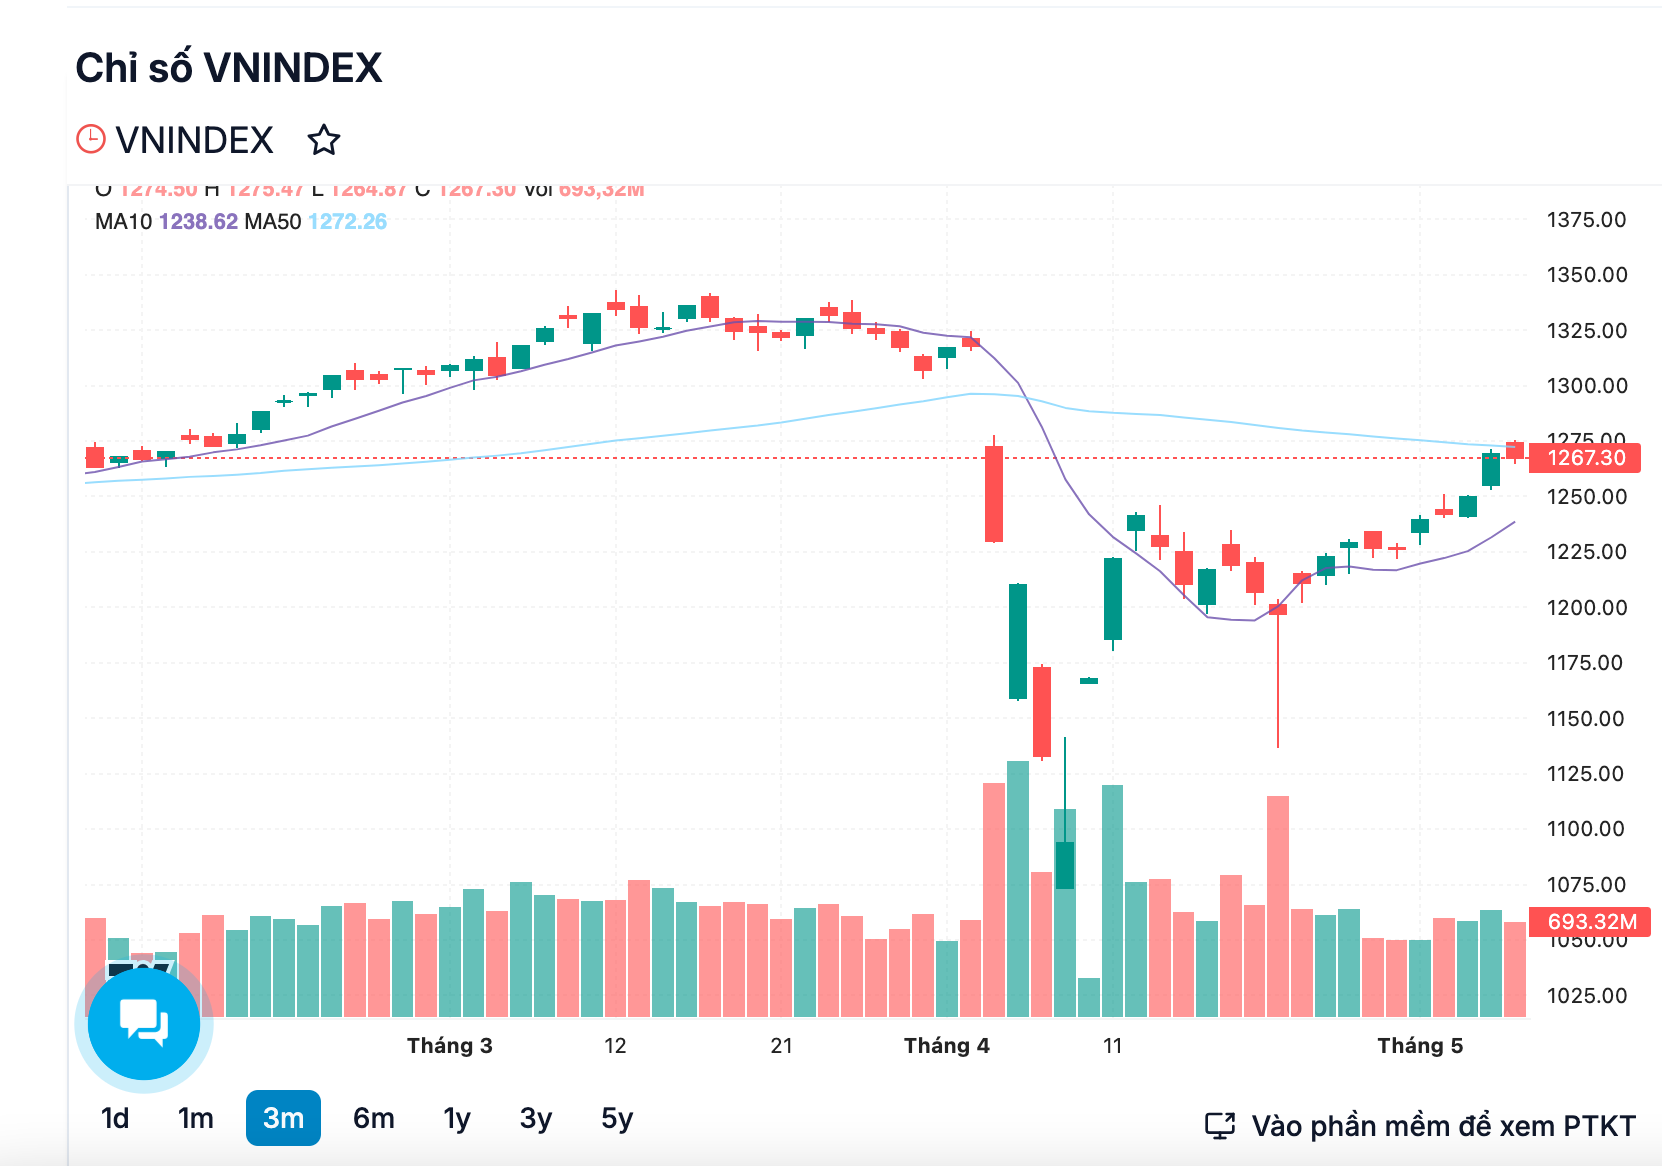The image size is (1662, 1166).
Task: Switch chart to 6m range
Action: click(374, 1118)
